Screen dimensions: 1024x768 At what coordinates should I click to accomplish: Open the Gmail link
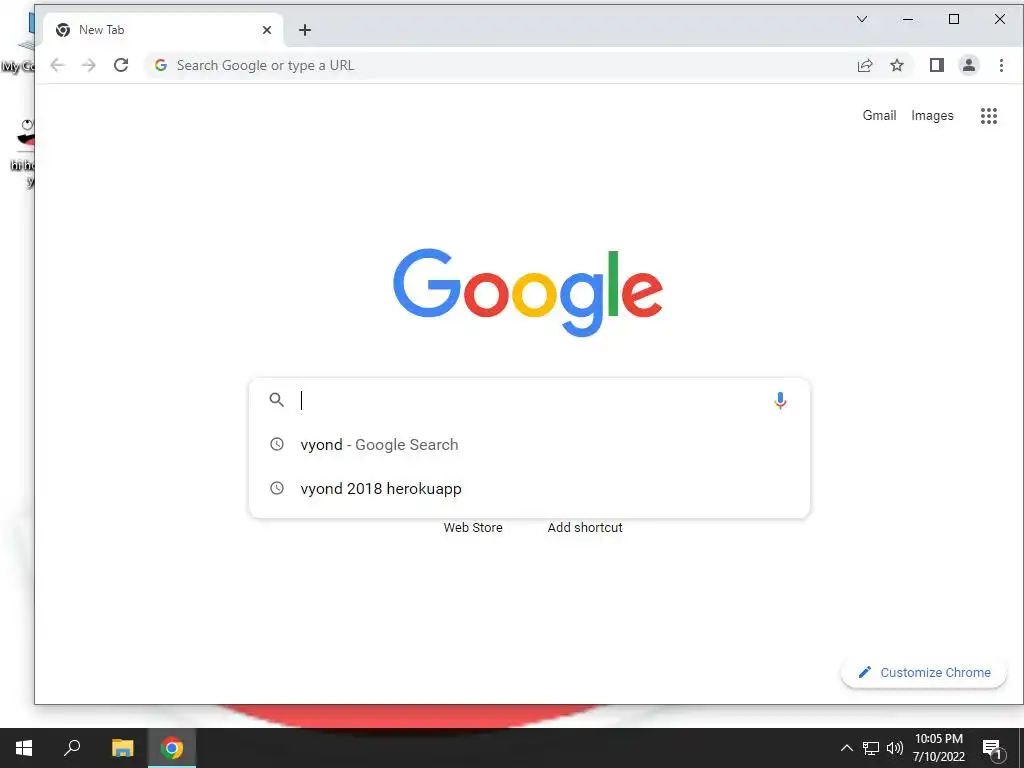[879, 116]
